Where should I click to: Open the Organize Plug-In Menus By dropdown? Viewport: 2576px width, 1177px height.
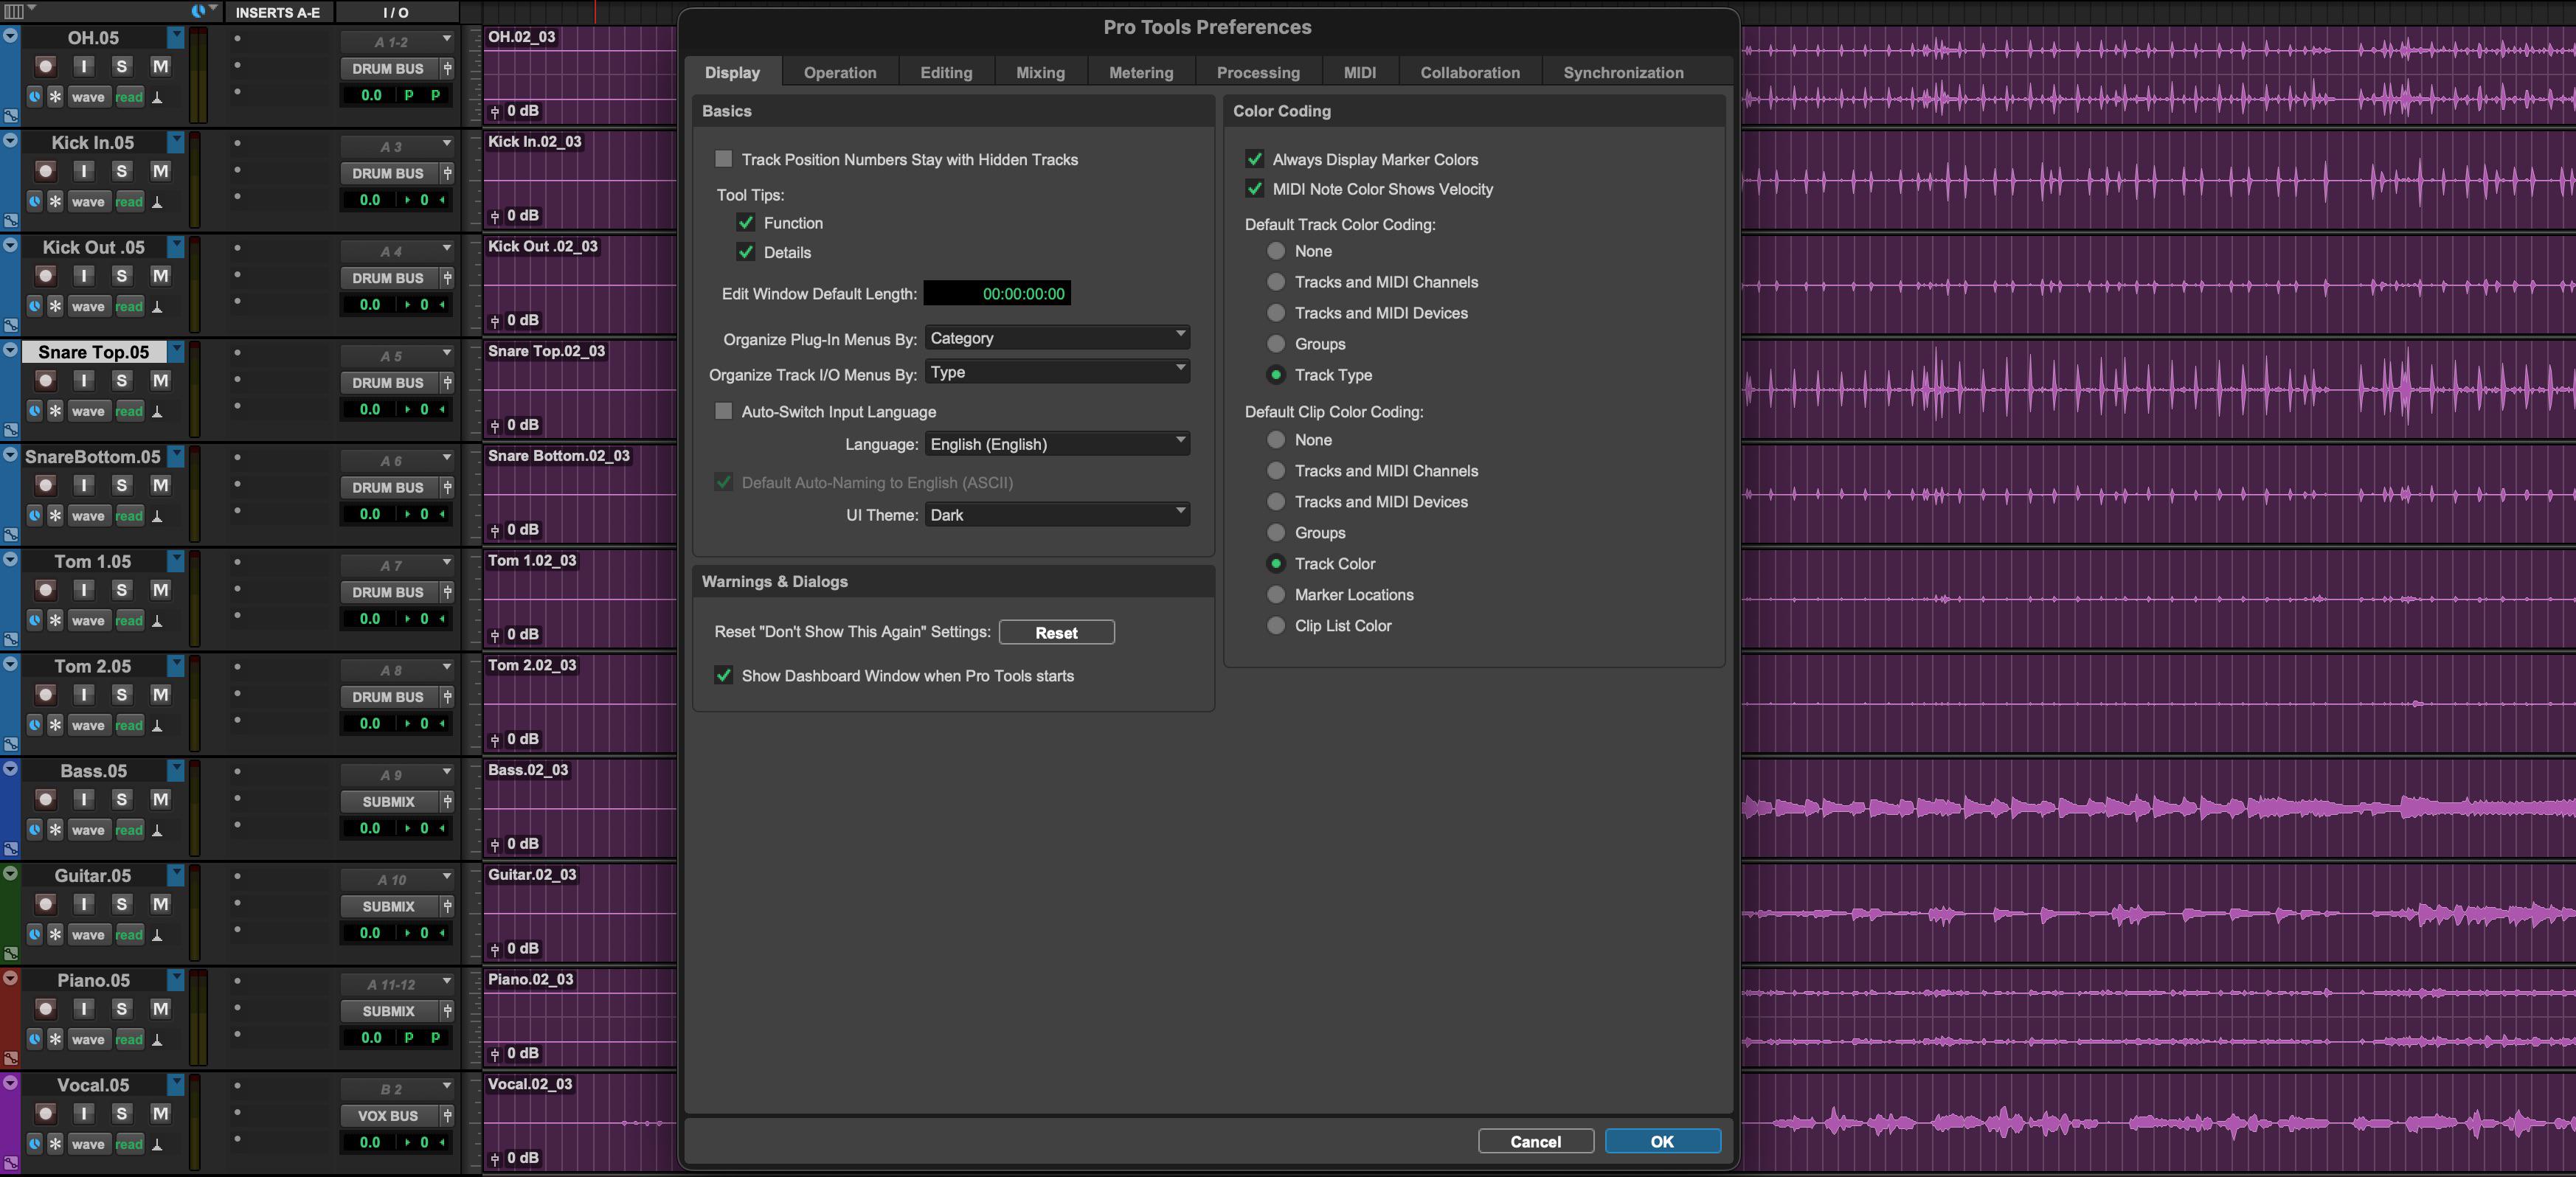pos(1057,338)
